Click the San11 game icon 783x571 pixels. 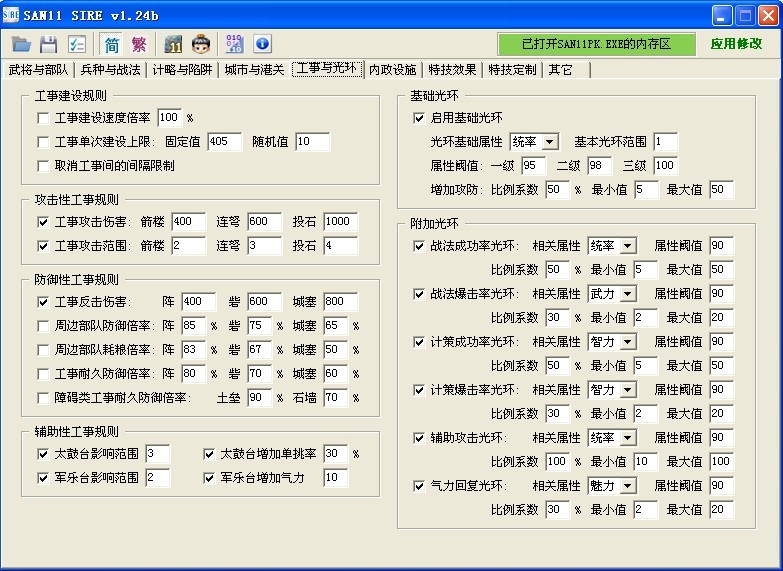pyautogui.click(x=174, y=44)
